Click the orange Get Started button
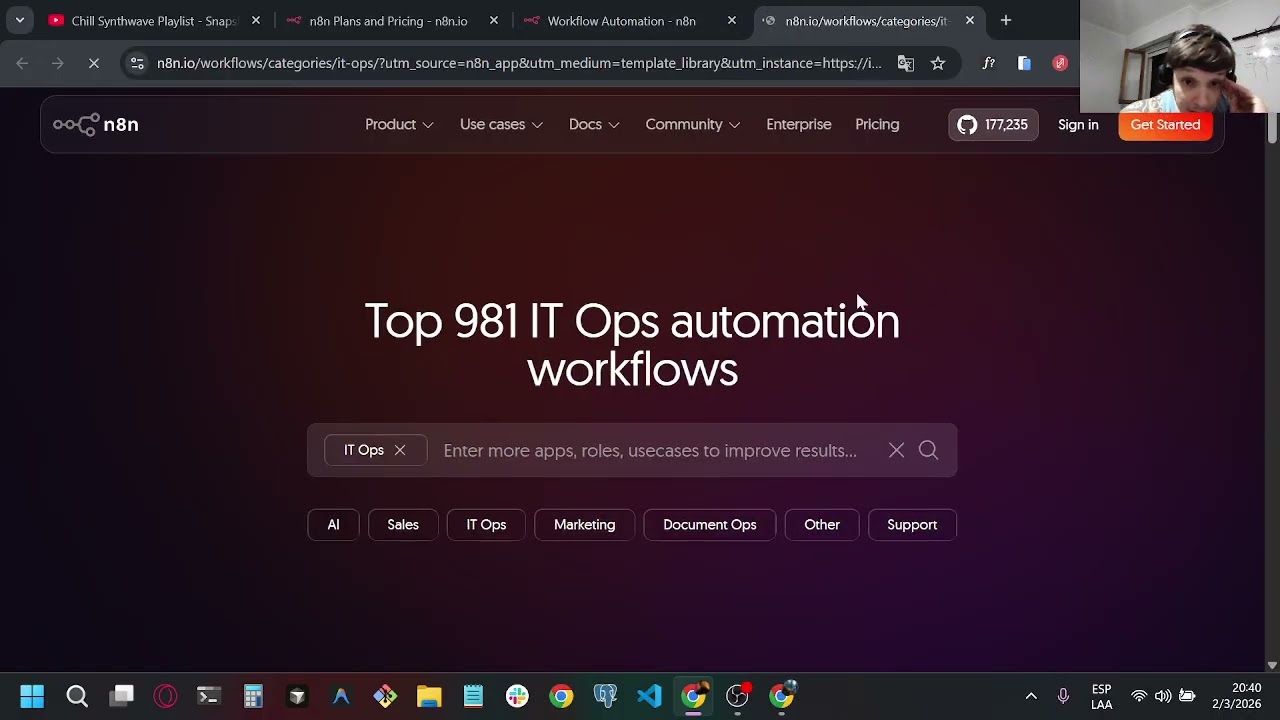Viewport: 1280px width, 720px height. click(1165, 125)
